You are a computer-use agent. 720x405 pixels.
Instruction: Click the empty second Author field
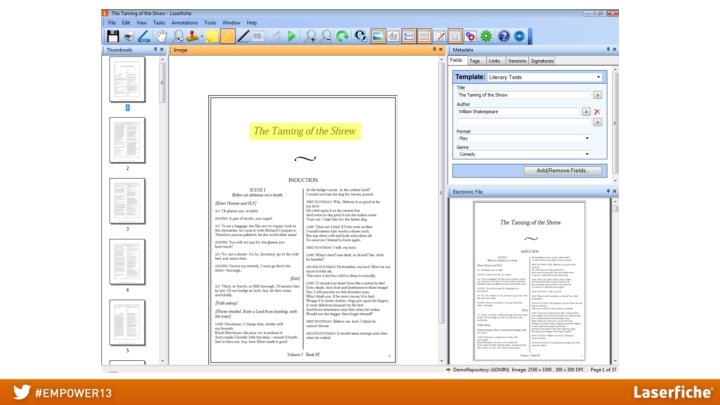(x=523, y=122)
